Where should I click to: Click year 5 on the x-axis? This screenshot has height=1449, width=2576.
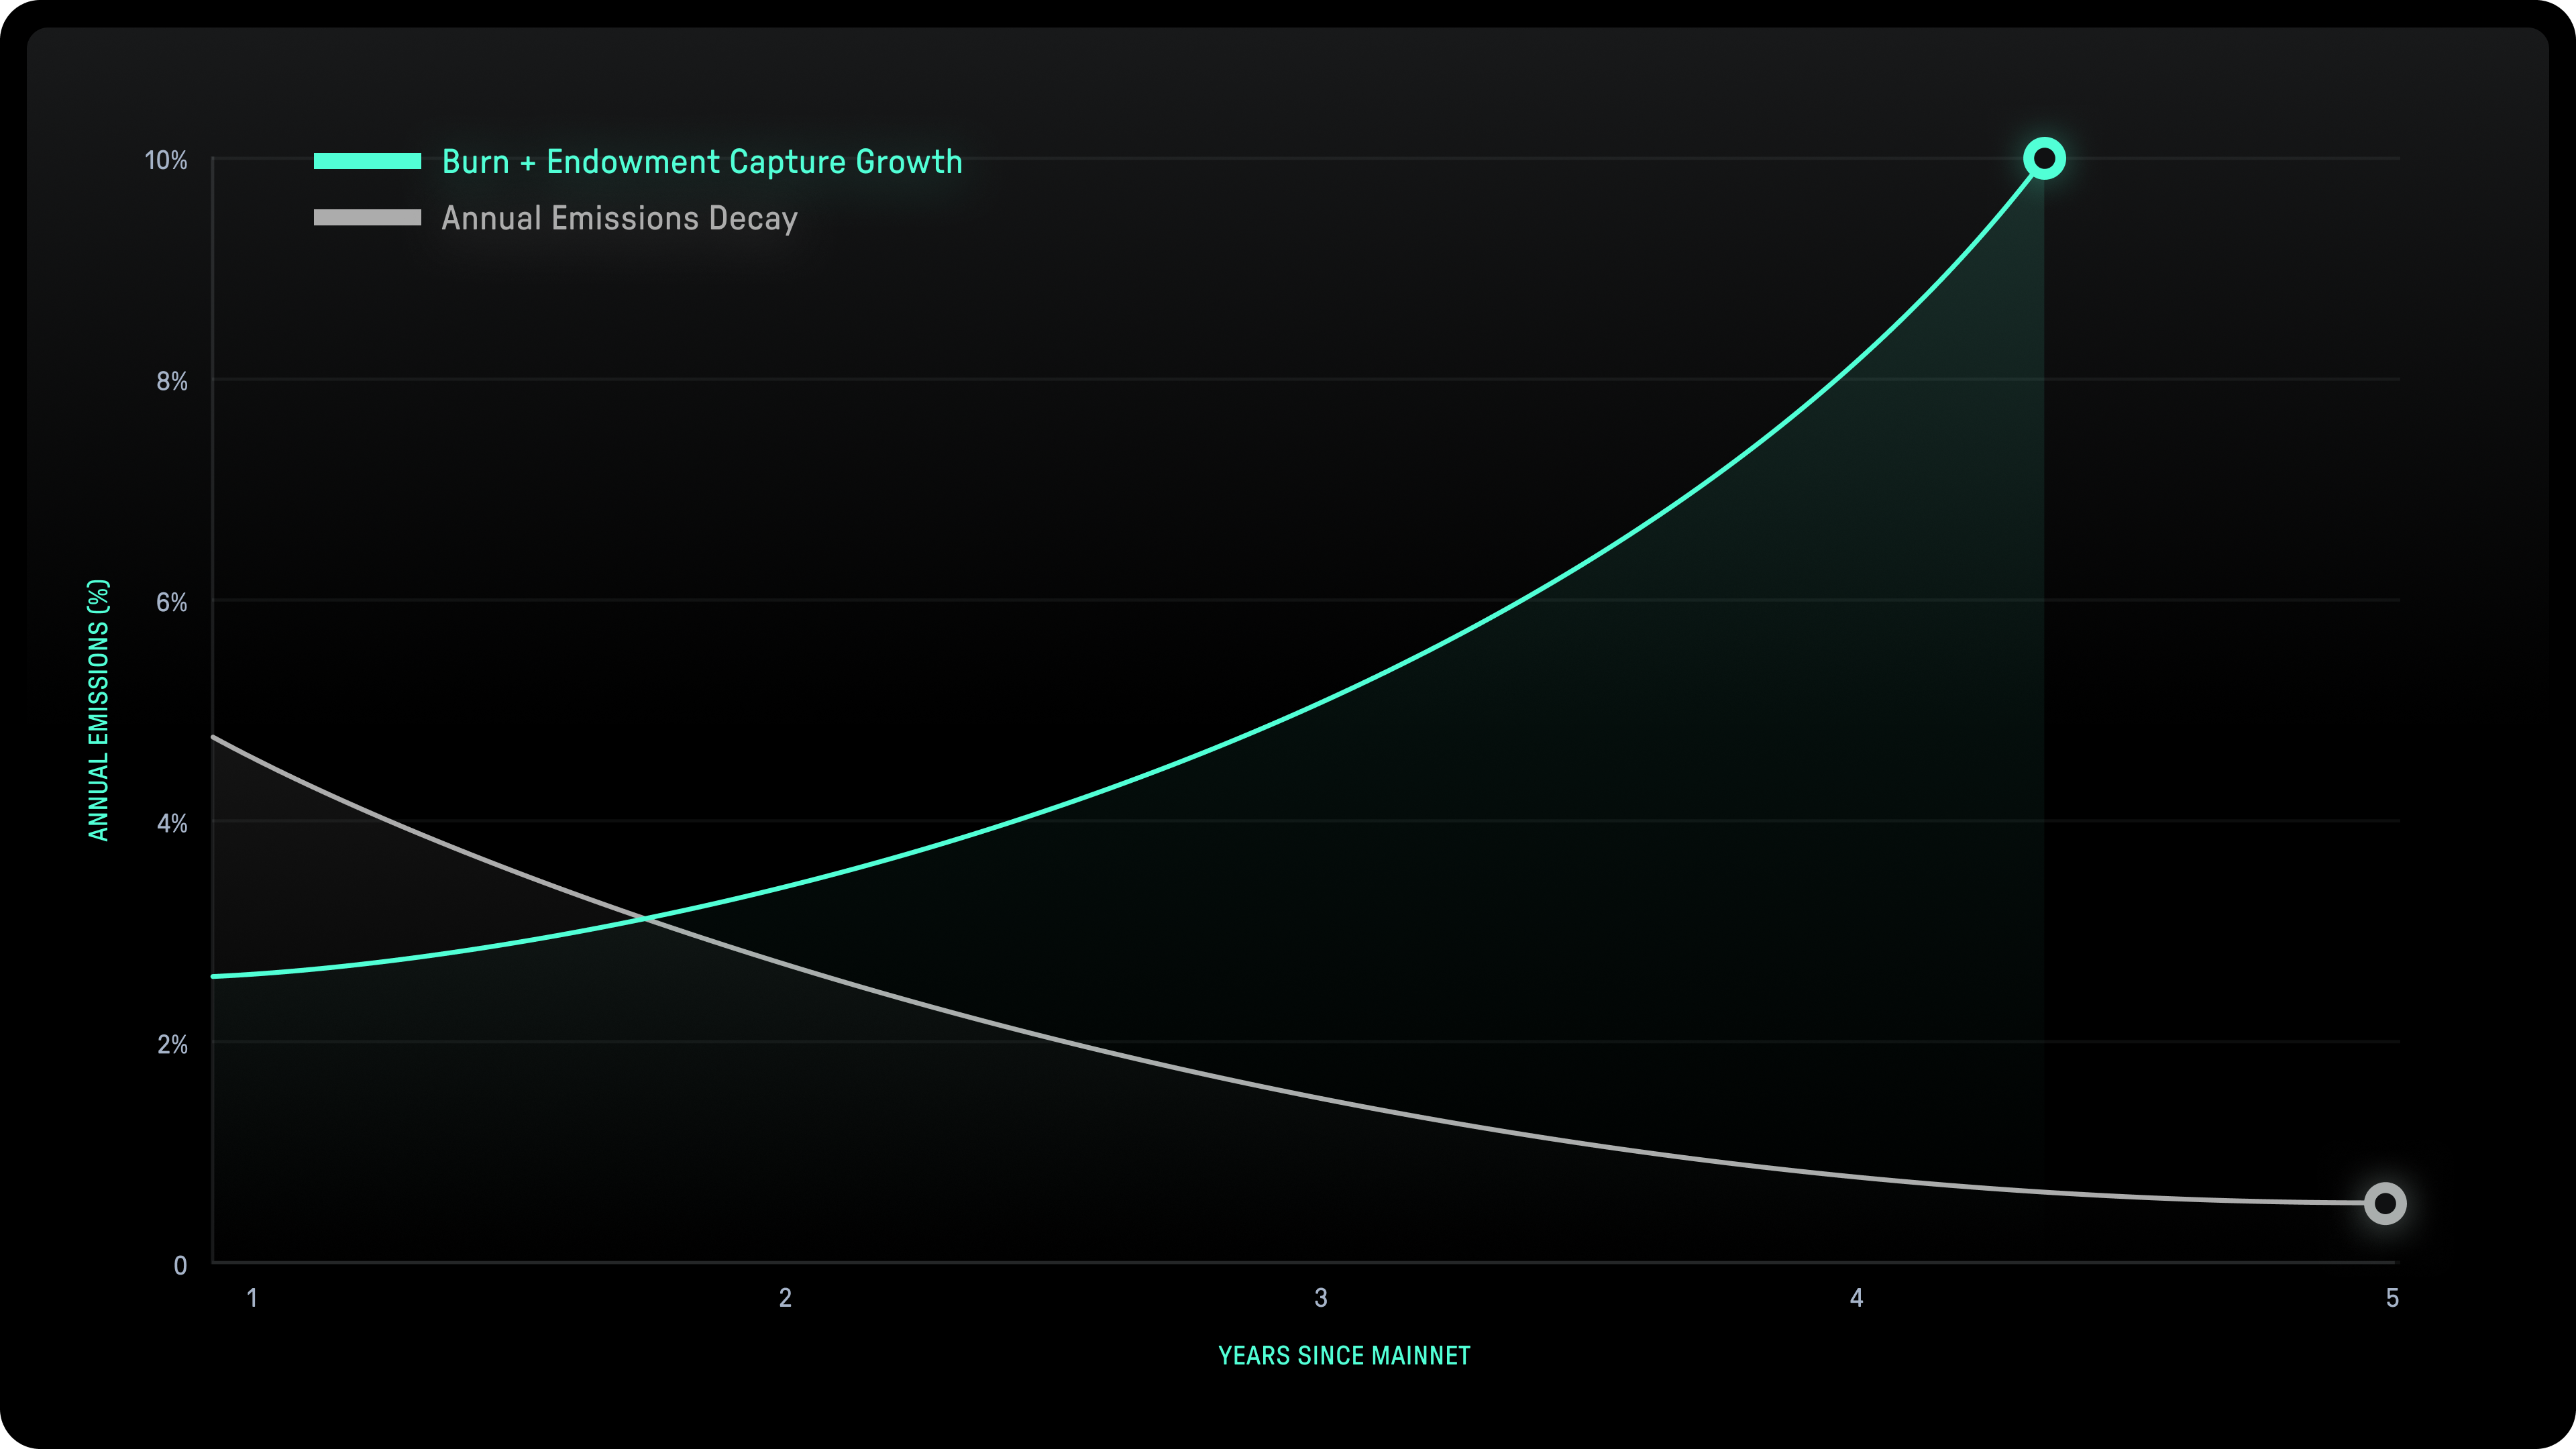click(x=2392, y=1298)
